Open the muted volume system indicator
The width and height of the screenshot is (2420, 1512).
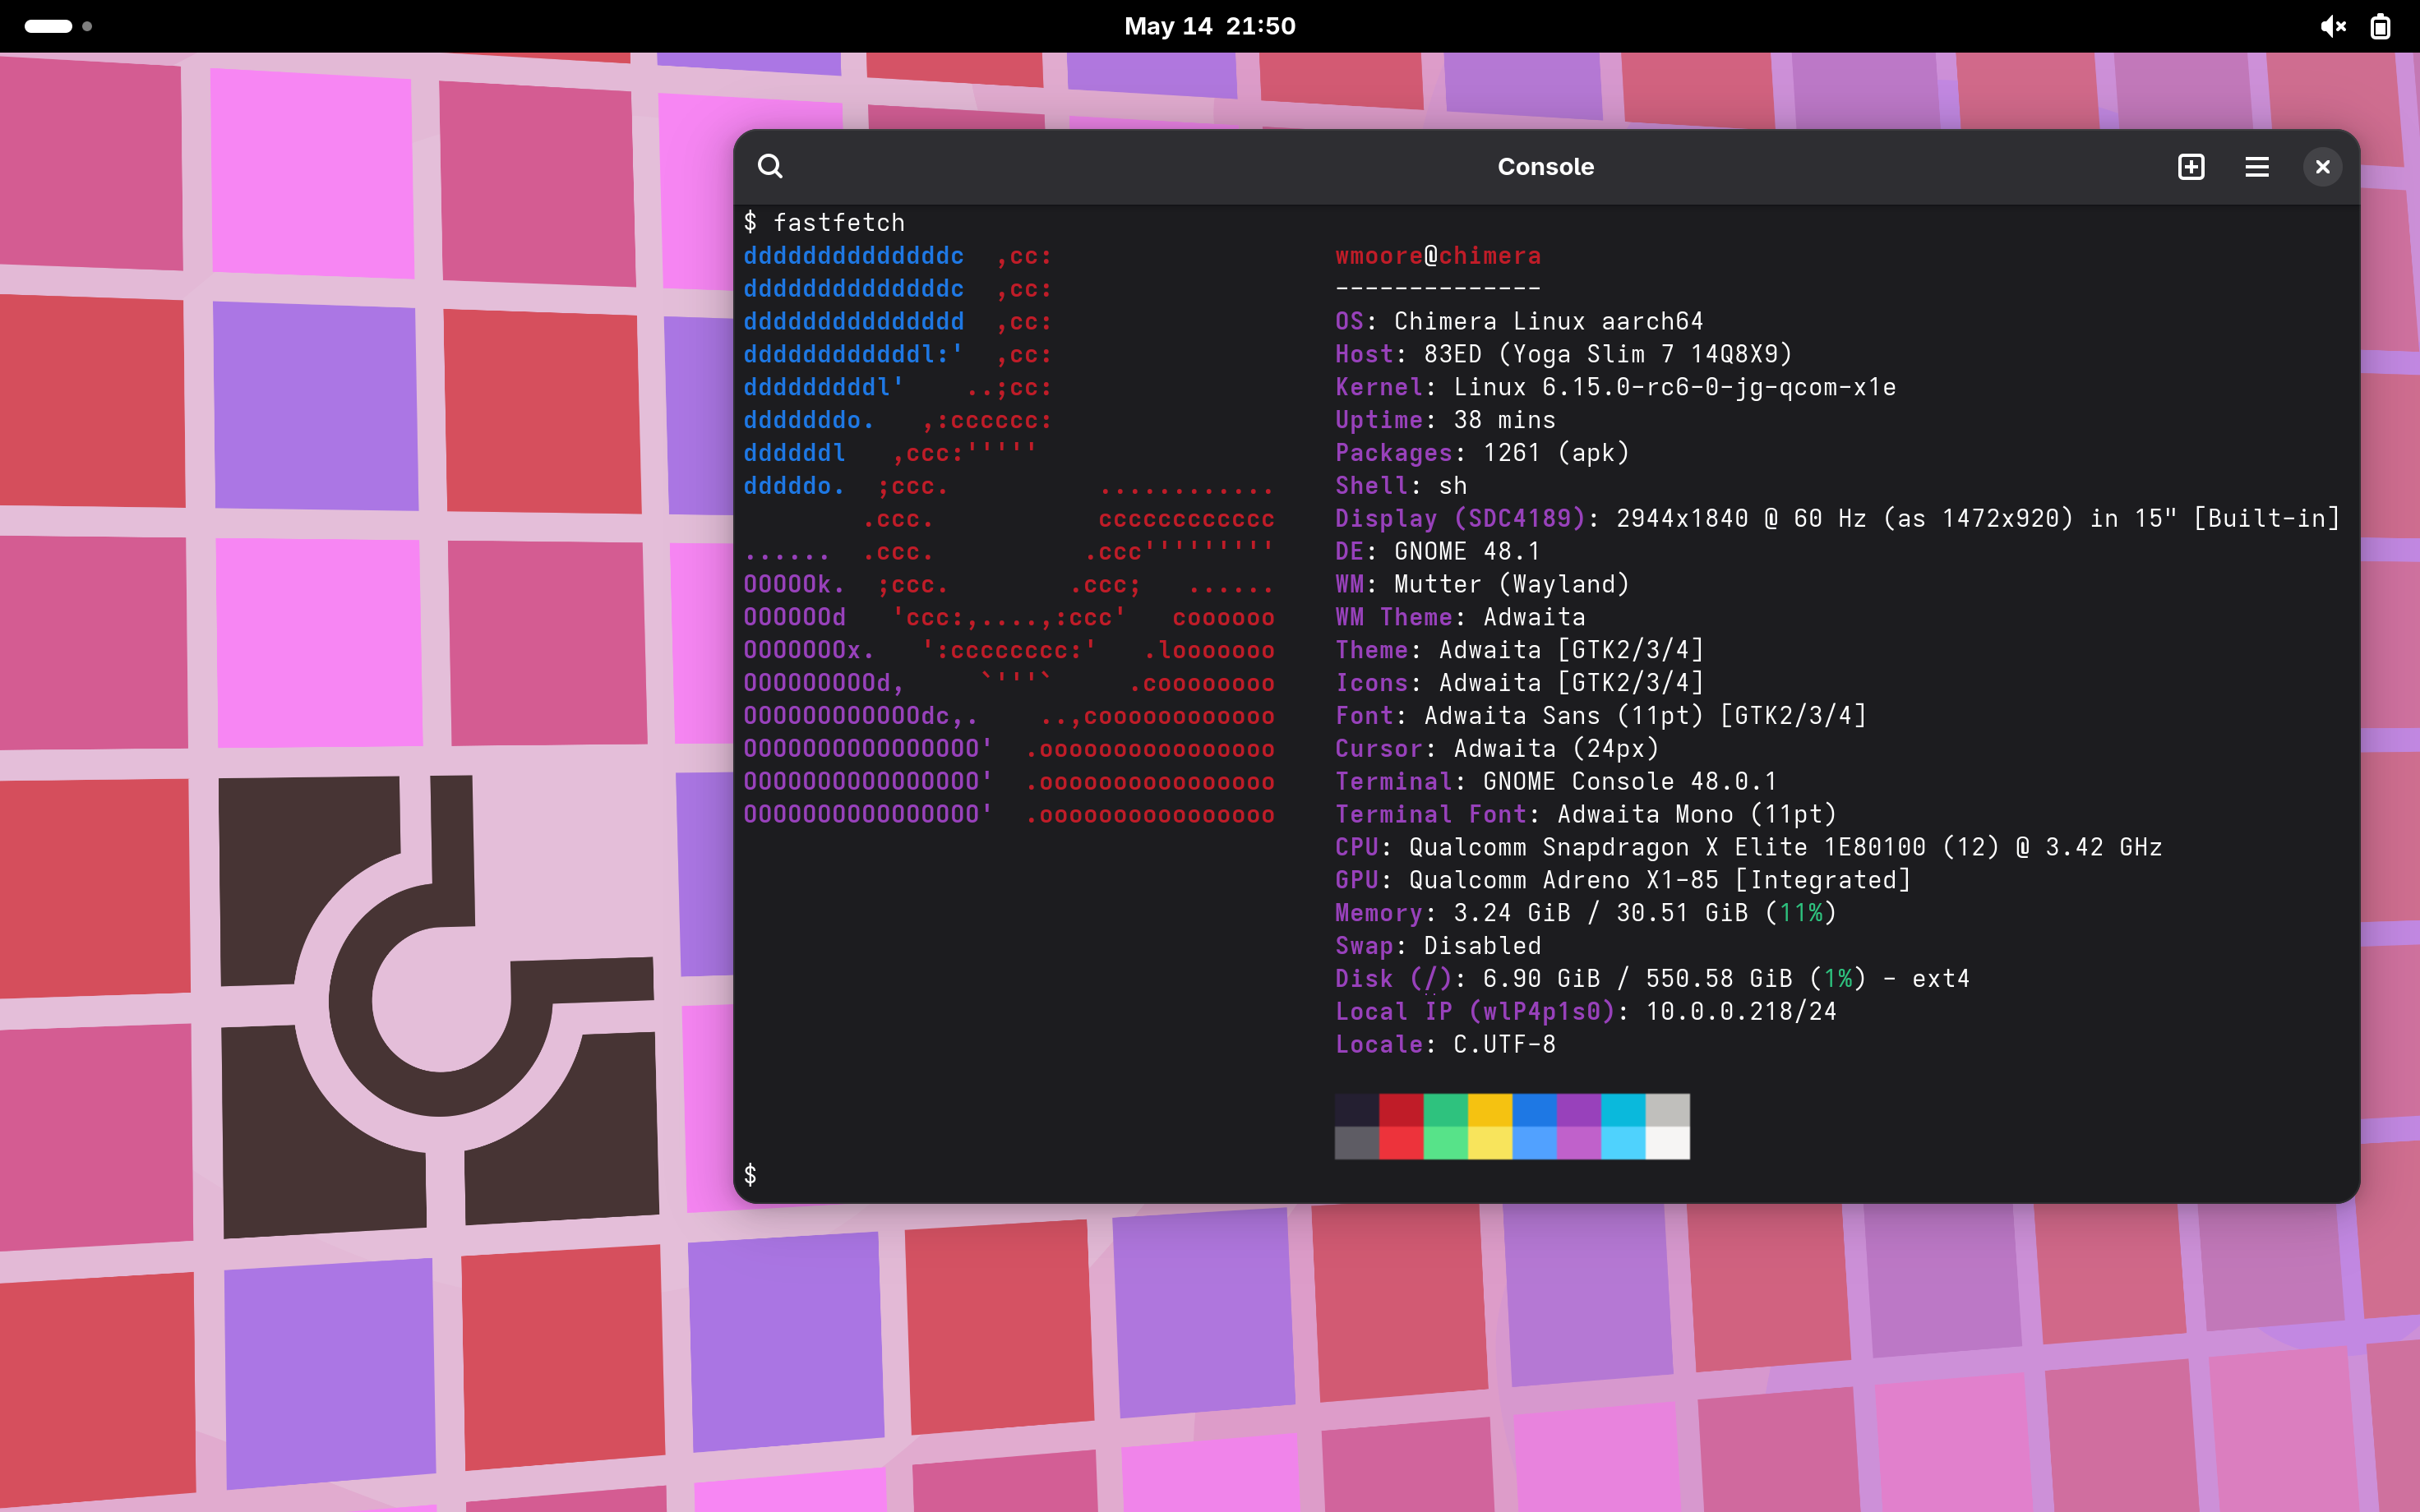(x=2333, y=26)
